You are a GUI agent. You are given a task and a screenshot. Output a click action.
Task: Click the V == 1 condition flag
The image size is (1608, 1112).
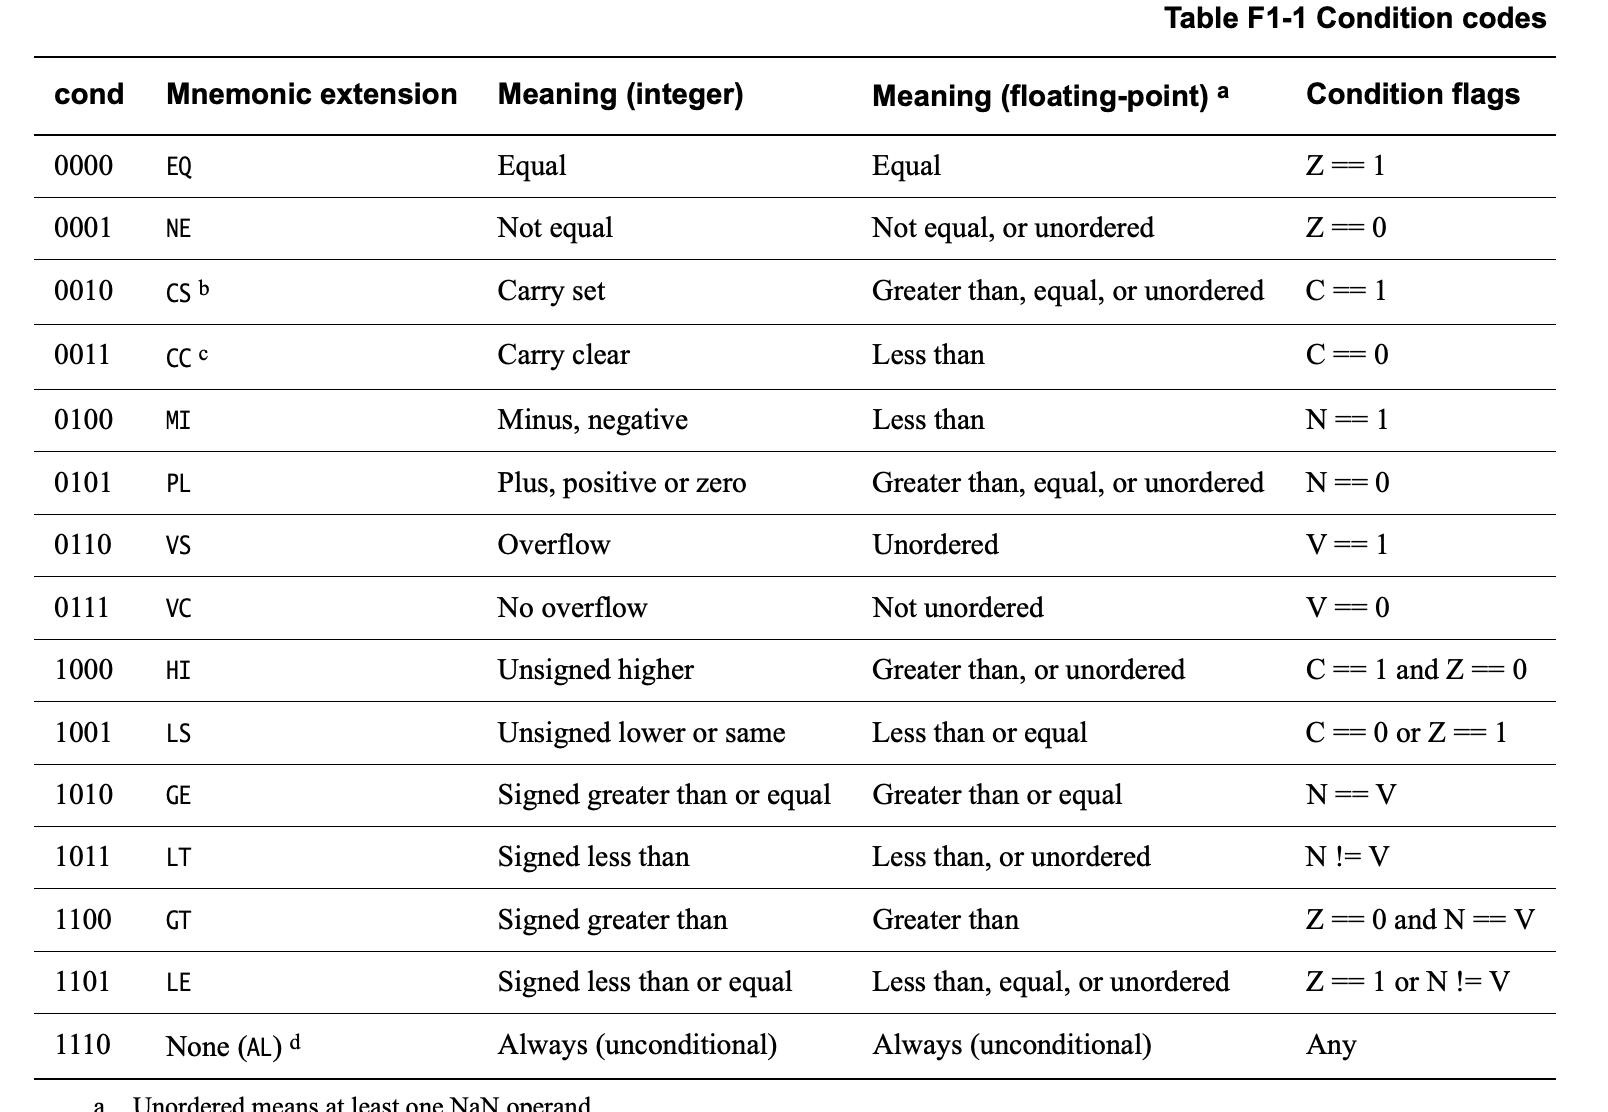coord(1346,545)
